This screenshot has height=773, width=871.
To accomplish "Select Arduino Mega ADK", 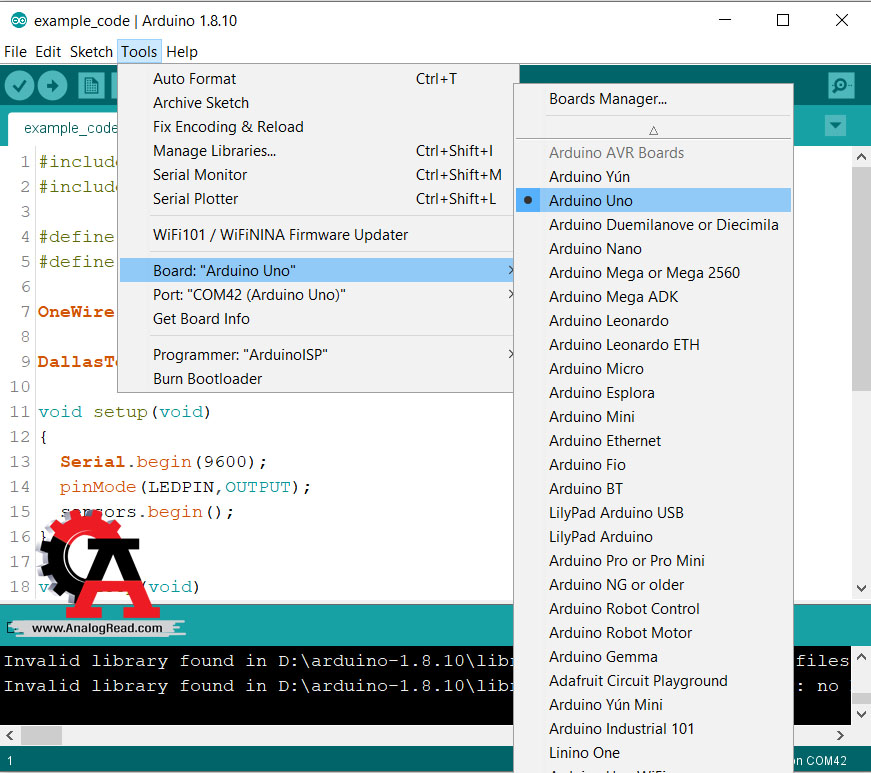I will click(653, 297).
